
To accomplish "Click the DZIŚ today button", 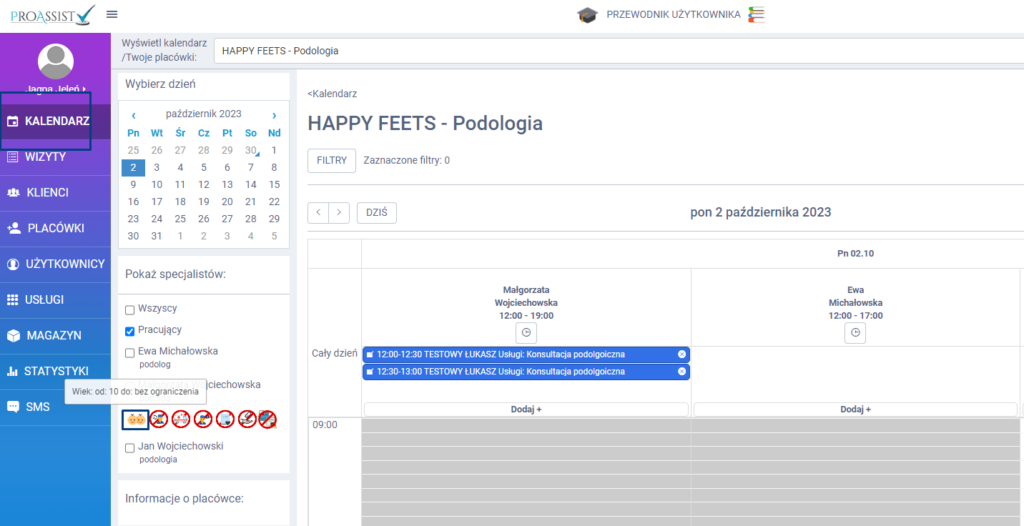I will [377, 212].
